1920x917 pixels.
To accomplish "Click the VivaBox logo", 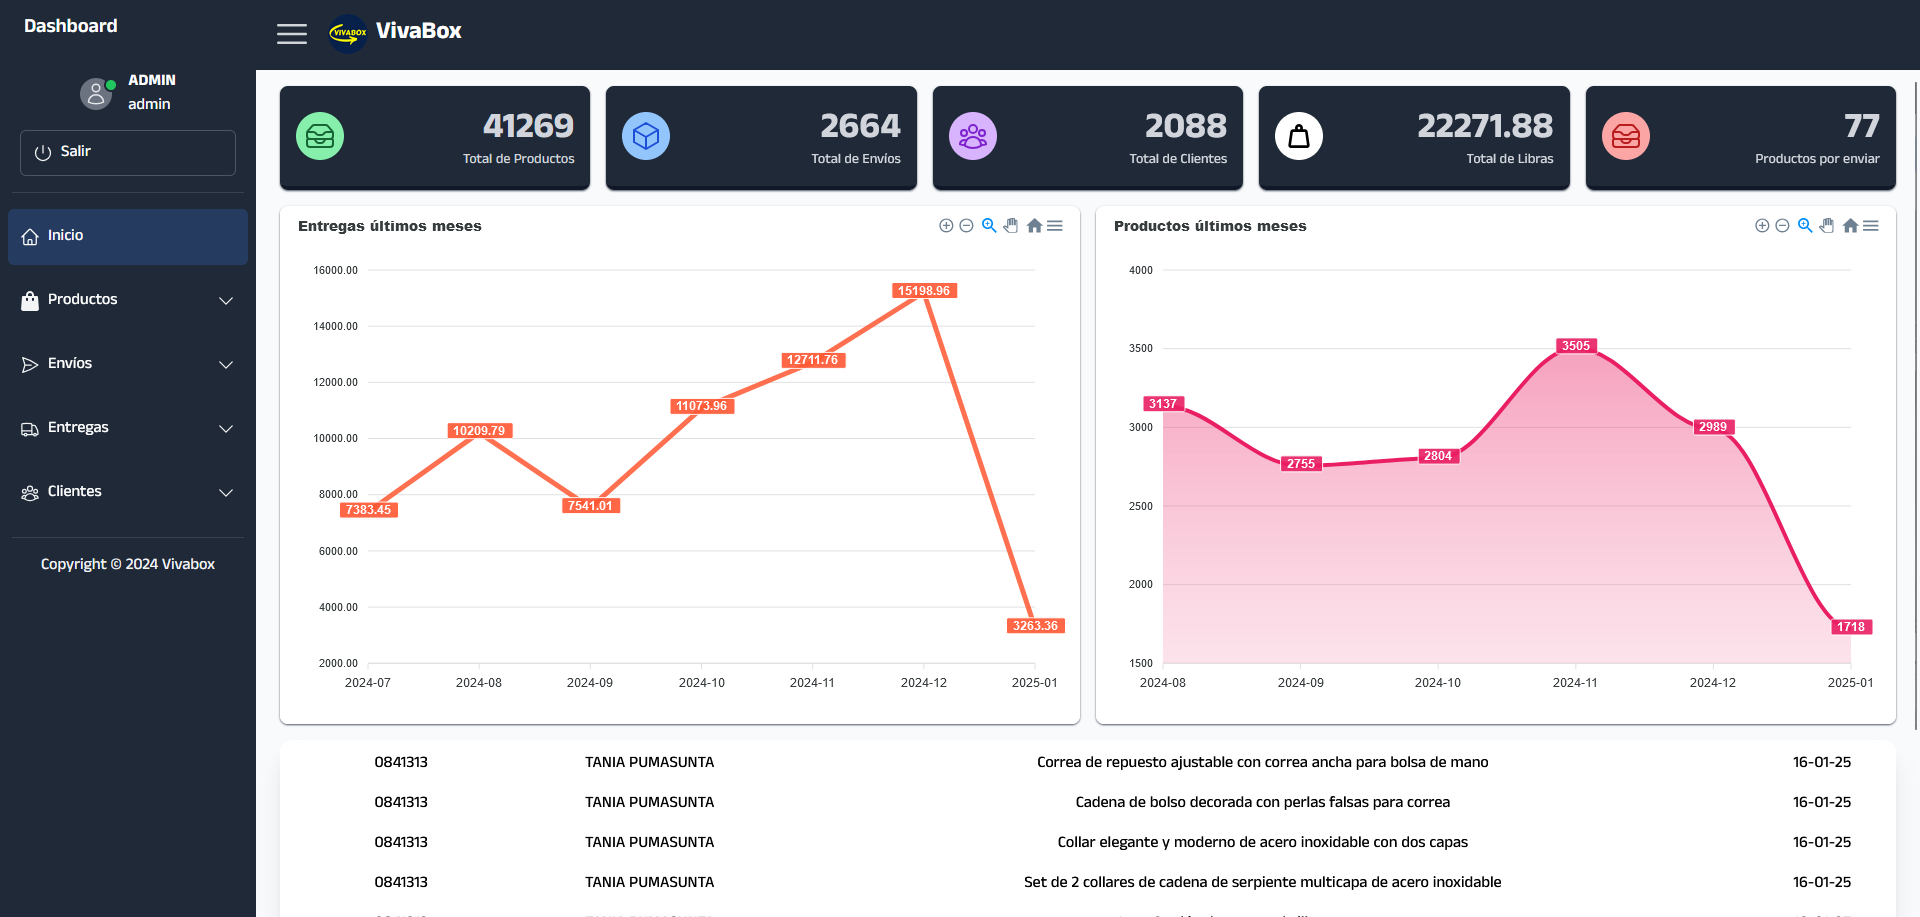I will 348,32.
